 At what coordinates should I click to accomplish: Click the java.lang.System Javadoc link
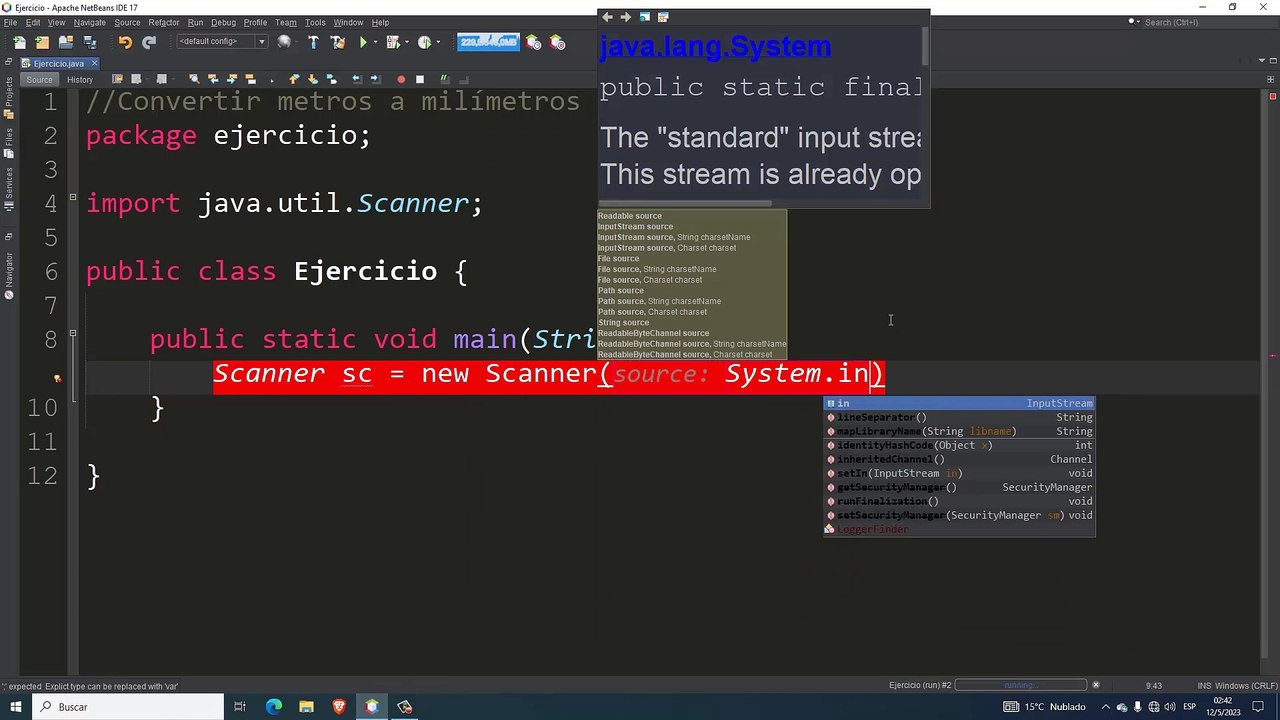click(x=714, y=46)
